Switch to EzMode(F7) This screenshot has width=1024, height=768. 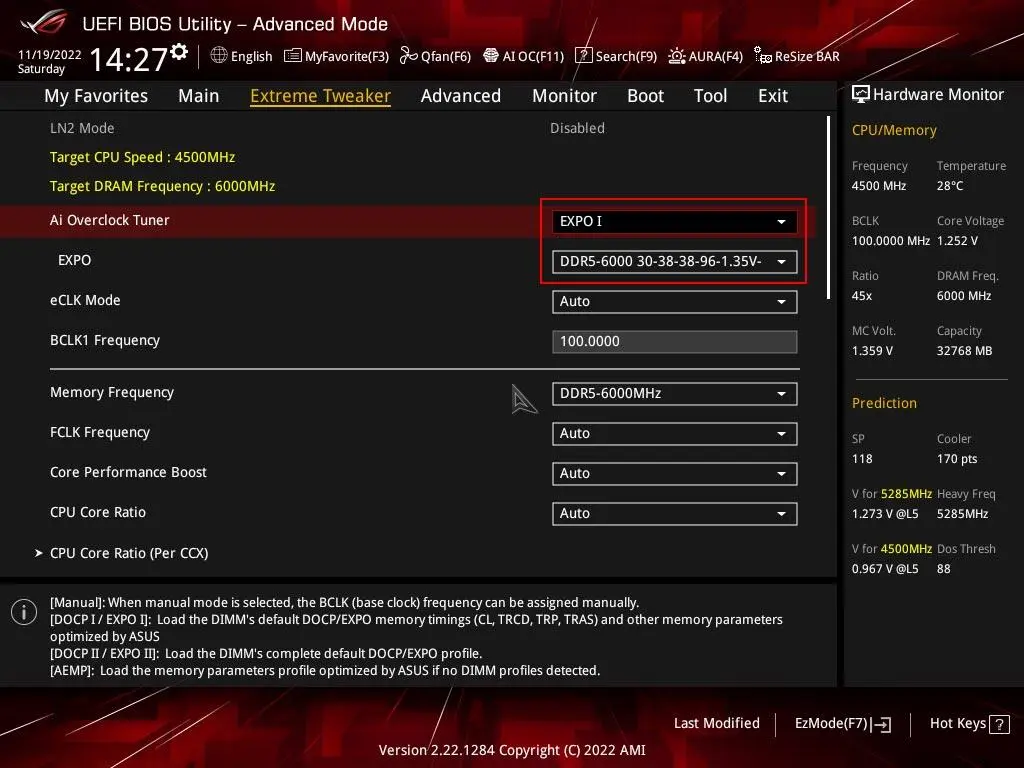[x=842, y=724]
